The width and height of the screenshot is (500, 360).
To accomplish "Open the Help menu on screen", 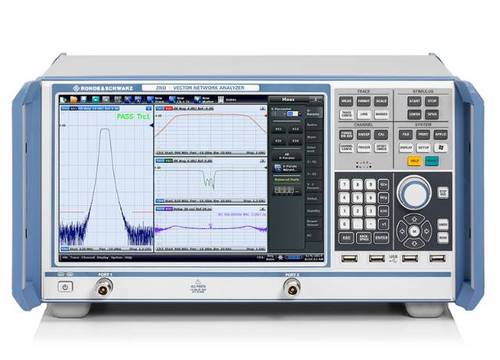I will (x=128, y=257).
